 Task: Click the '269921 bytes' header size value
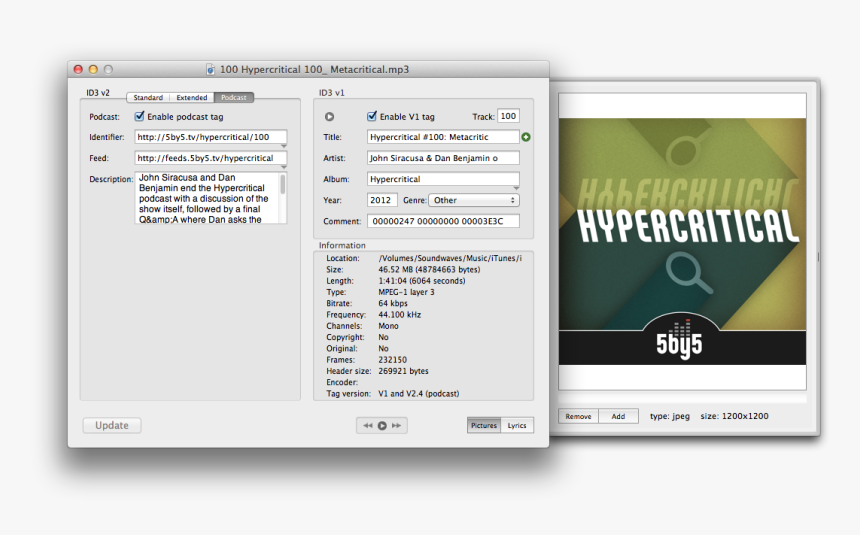coord(404,371)
